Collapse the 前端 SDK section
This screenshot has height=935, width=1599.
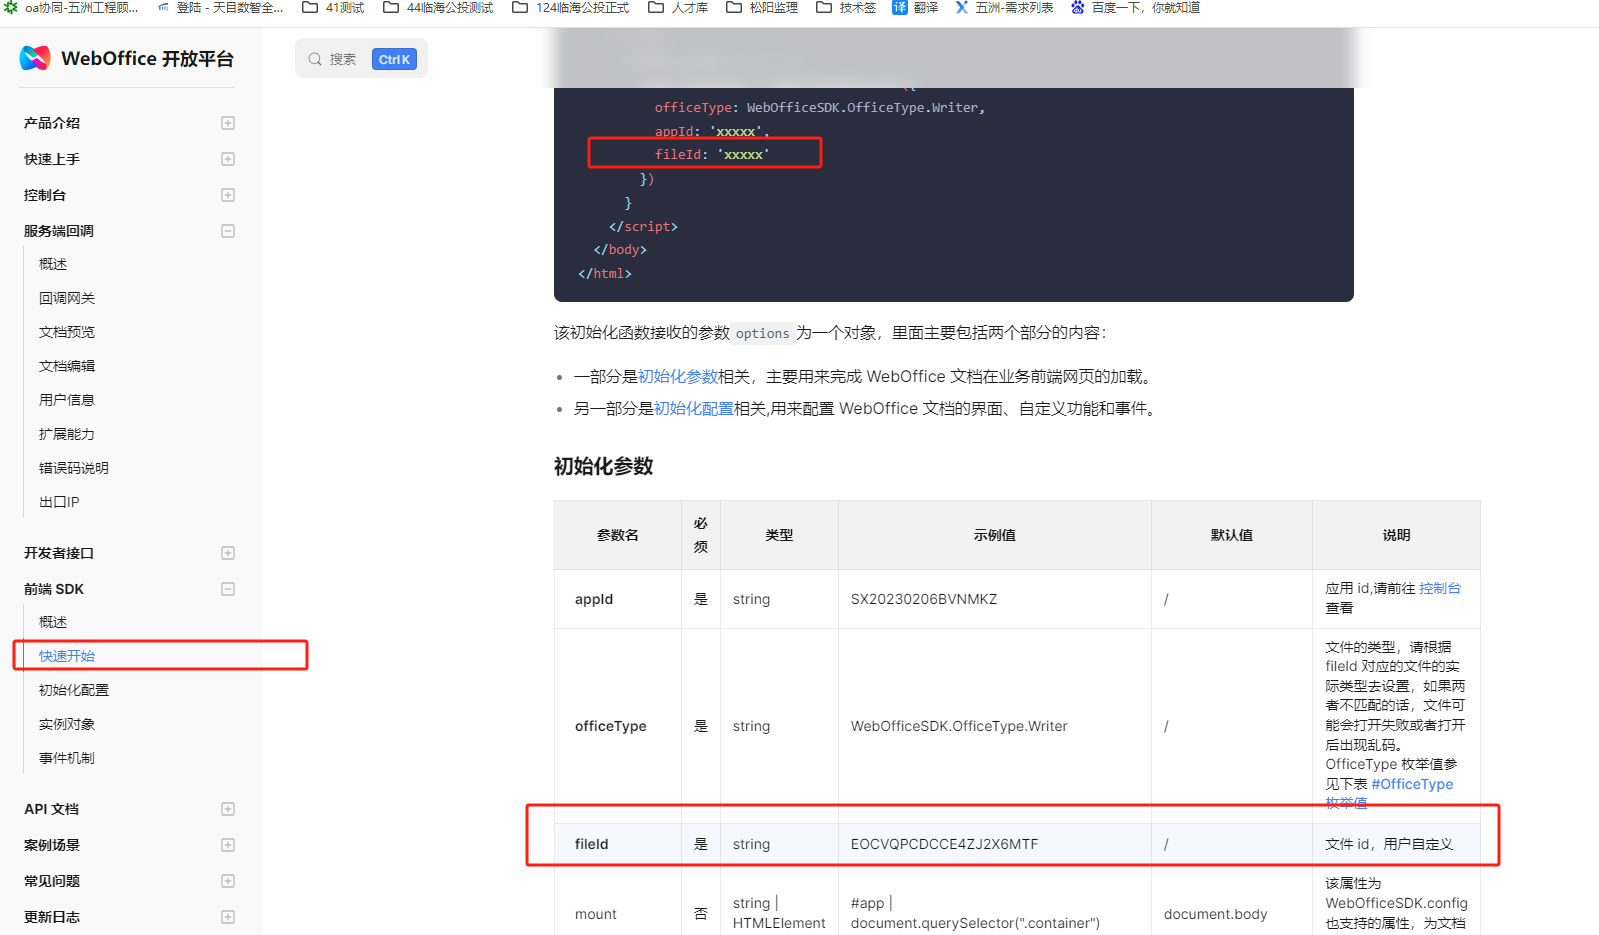228,589
